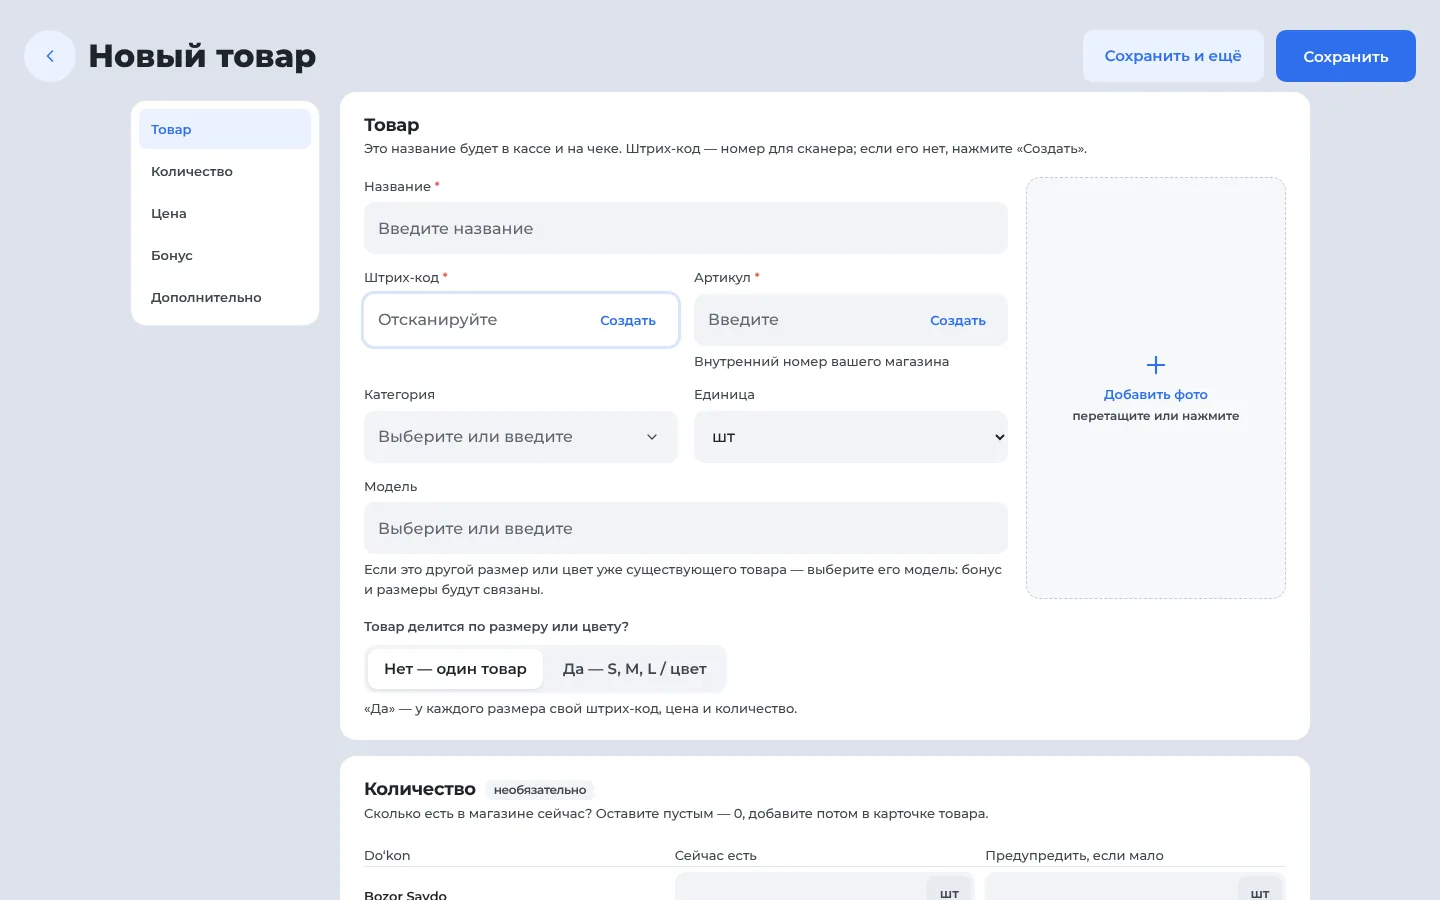Click the plus icon to add photo
This screenshot has height=900, width=1440.
click(1155, 365)
